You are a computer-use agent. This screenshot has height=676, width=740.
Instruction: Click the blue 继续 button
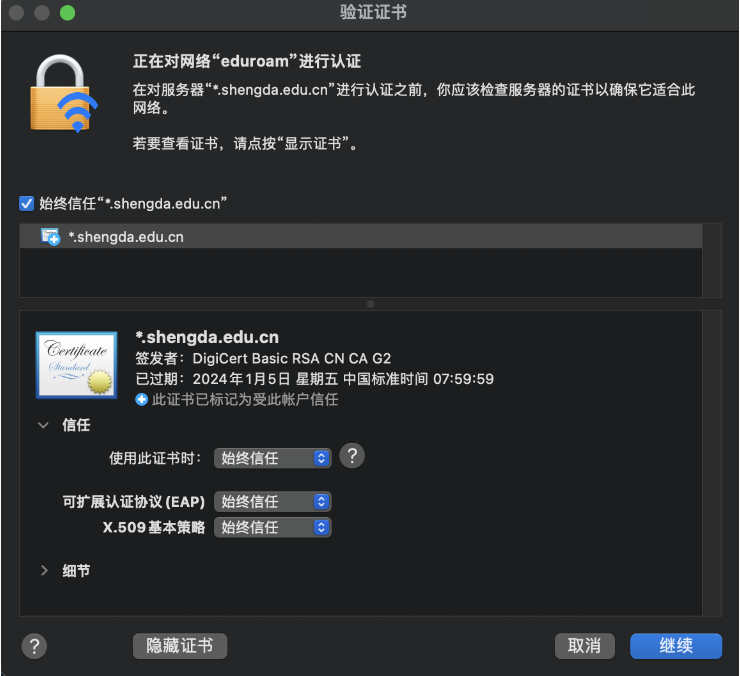point(676,646)
